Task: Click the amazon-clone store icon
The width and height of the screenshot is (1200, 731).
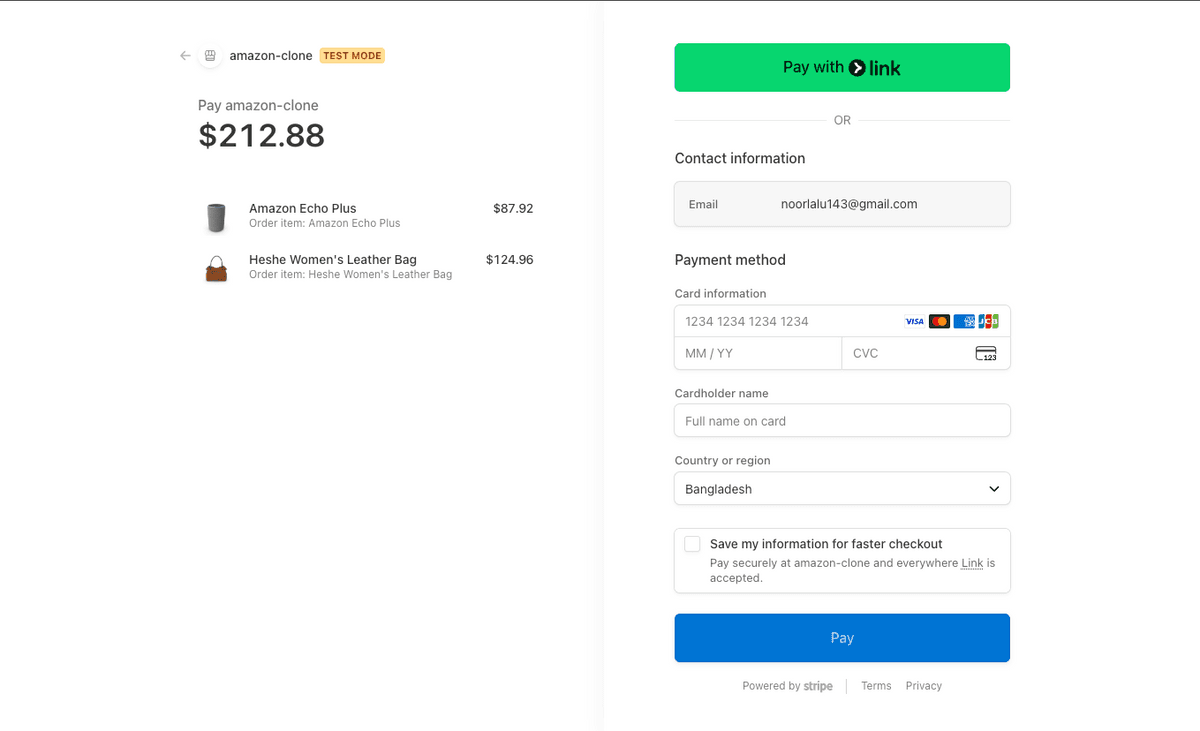Action: (210, 56)
